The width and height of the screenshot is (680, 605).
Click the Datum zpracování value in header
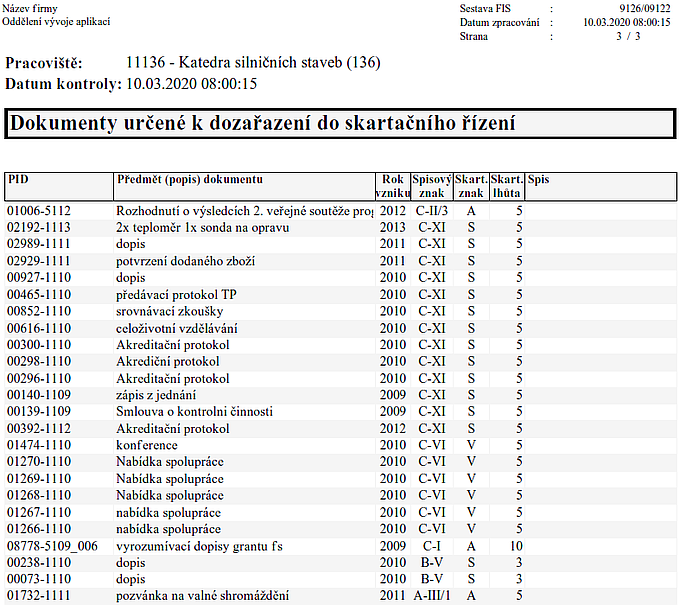tap(627, 23)
